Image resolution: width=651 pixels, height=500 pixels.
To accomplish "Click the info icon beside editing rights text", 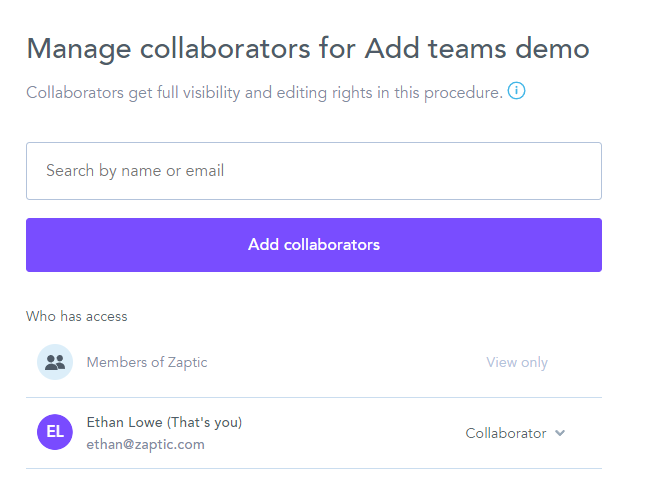I will coord(516,92).
